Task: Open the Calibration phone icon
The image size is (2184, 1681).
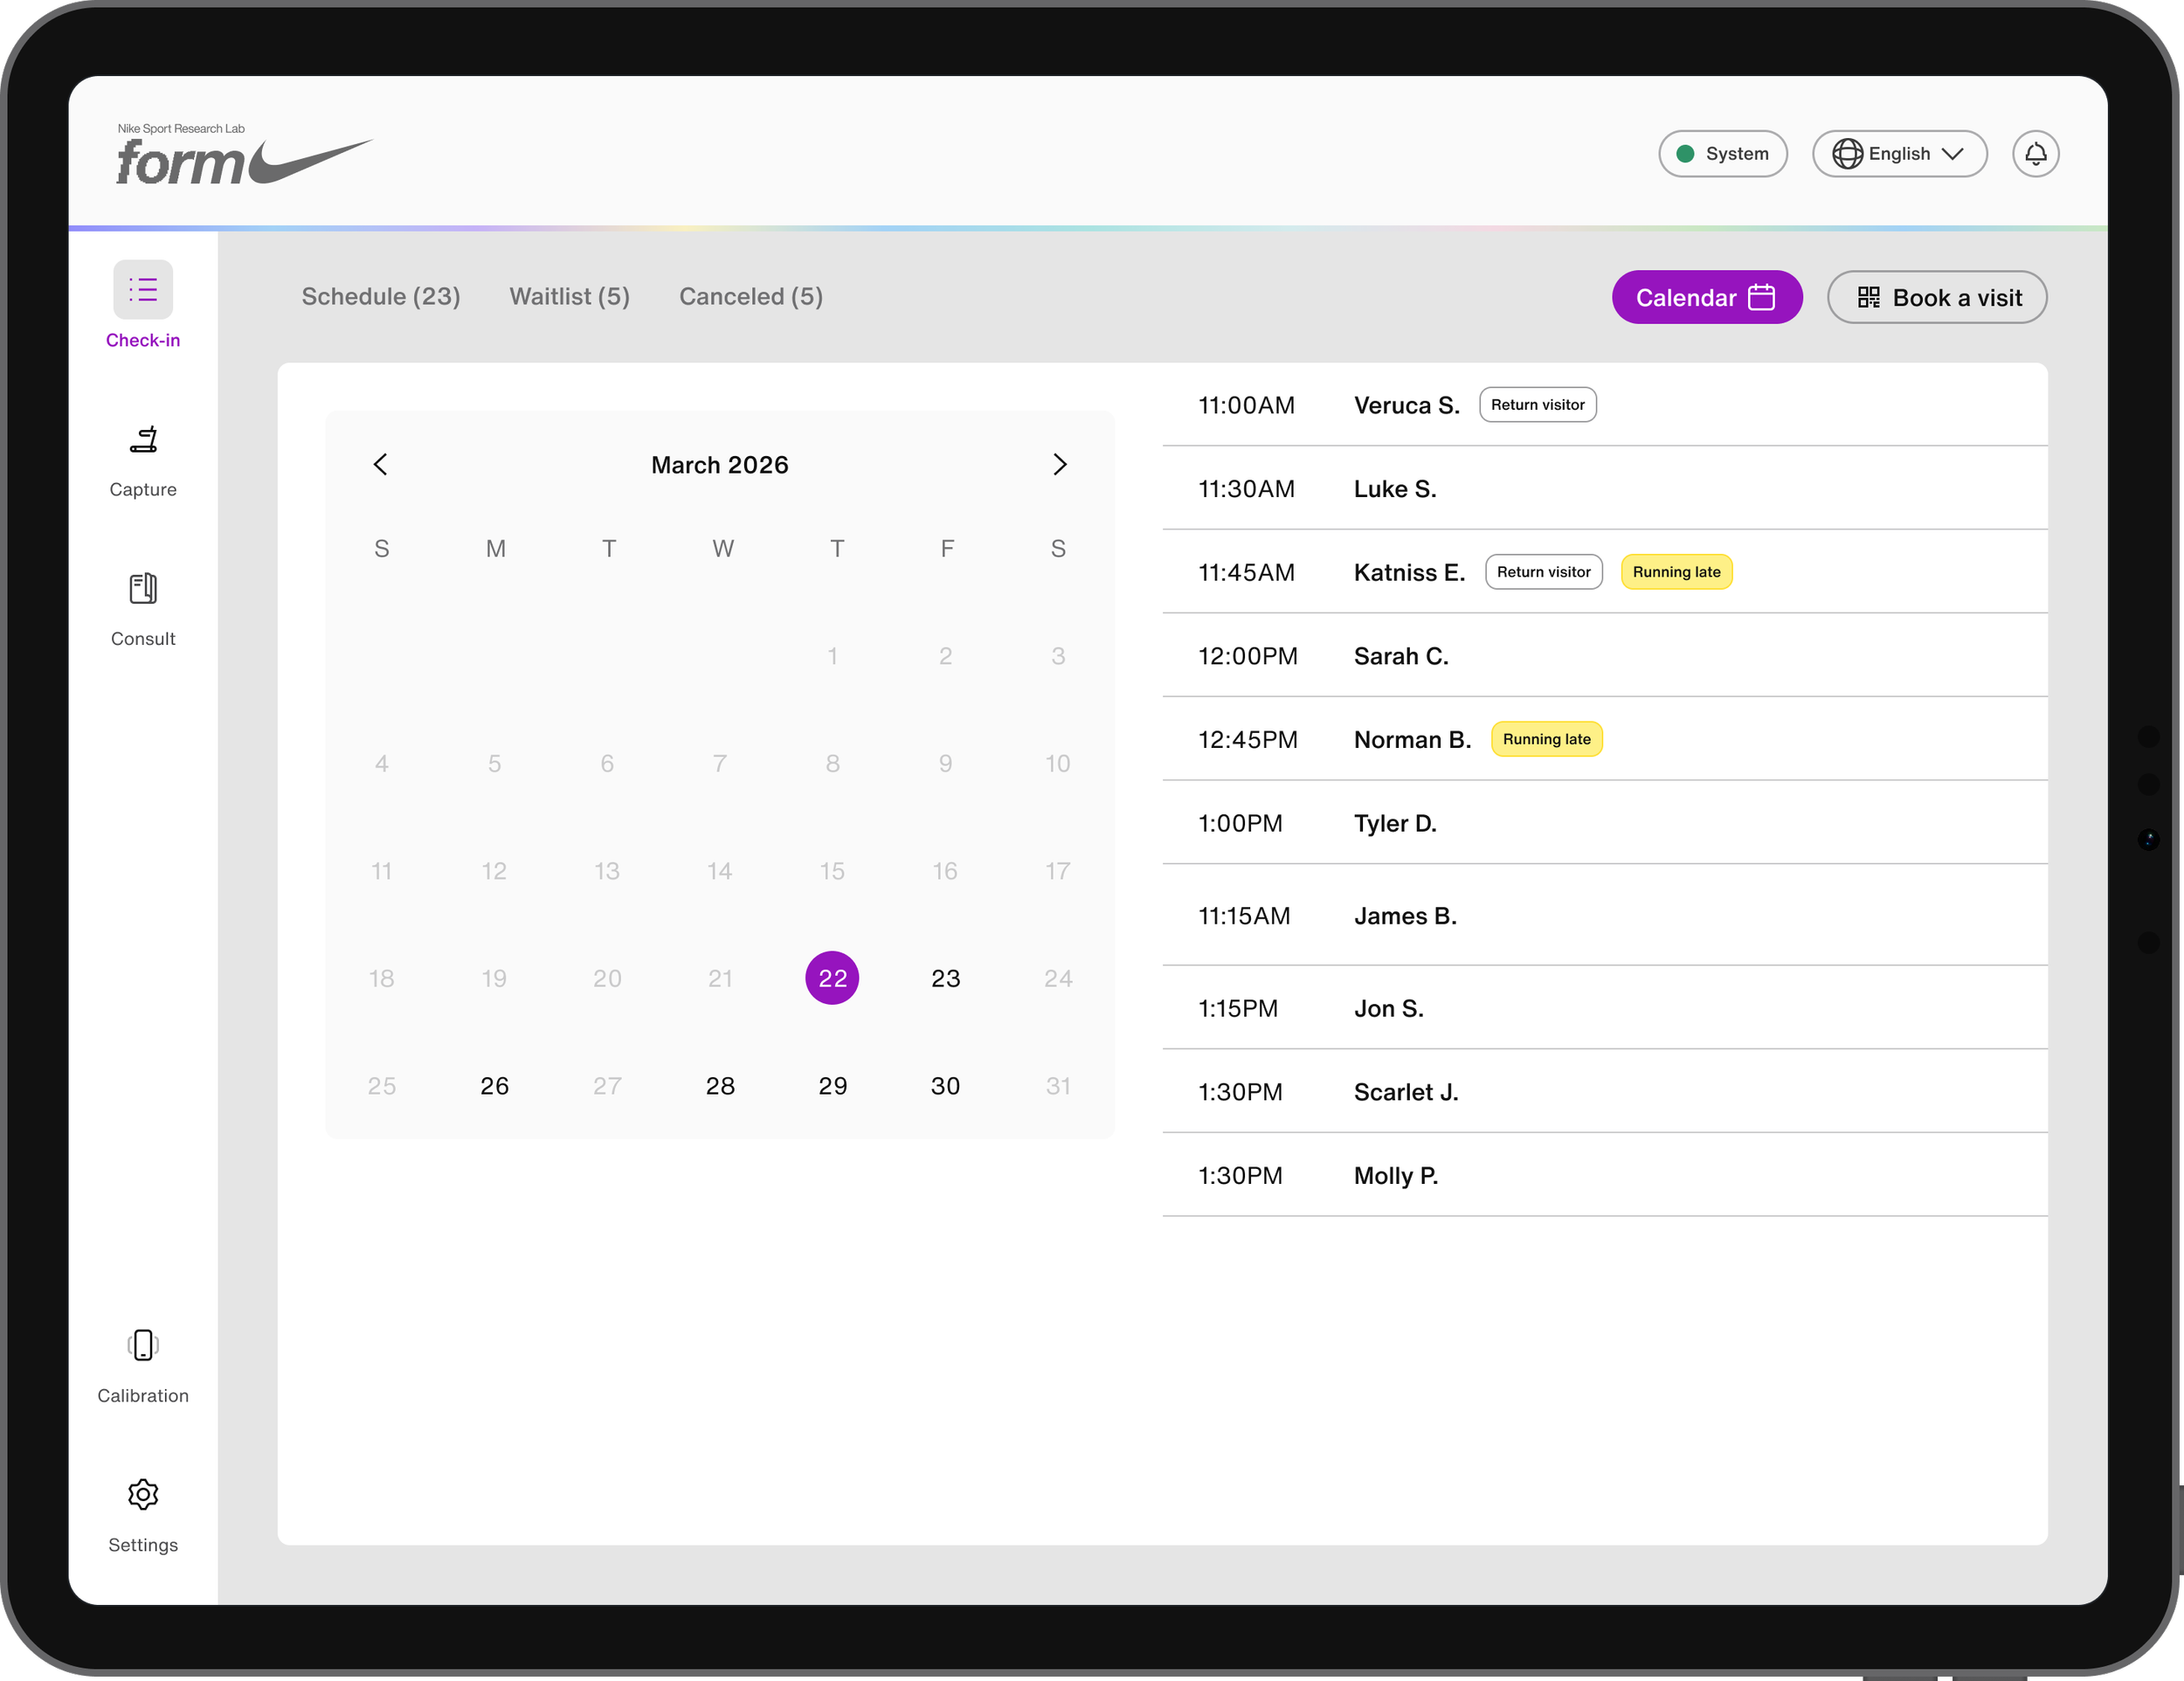Action: tap(143, 1345)
